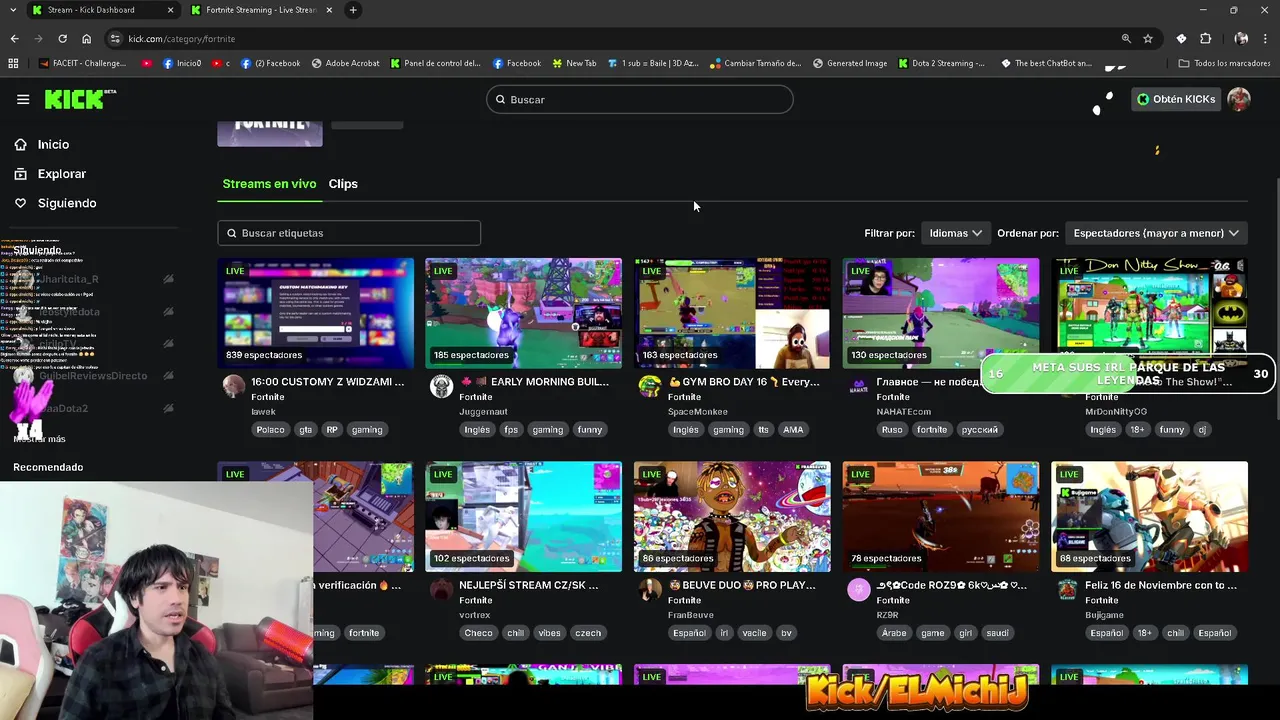
Task: Select the Árabe tag
Action: point(894,633)
